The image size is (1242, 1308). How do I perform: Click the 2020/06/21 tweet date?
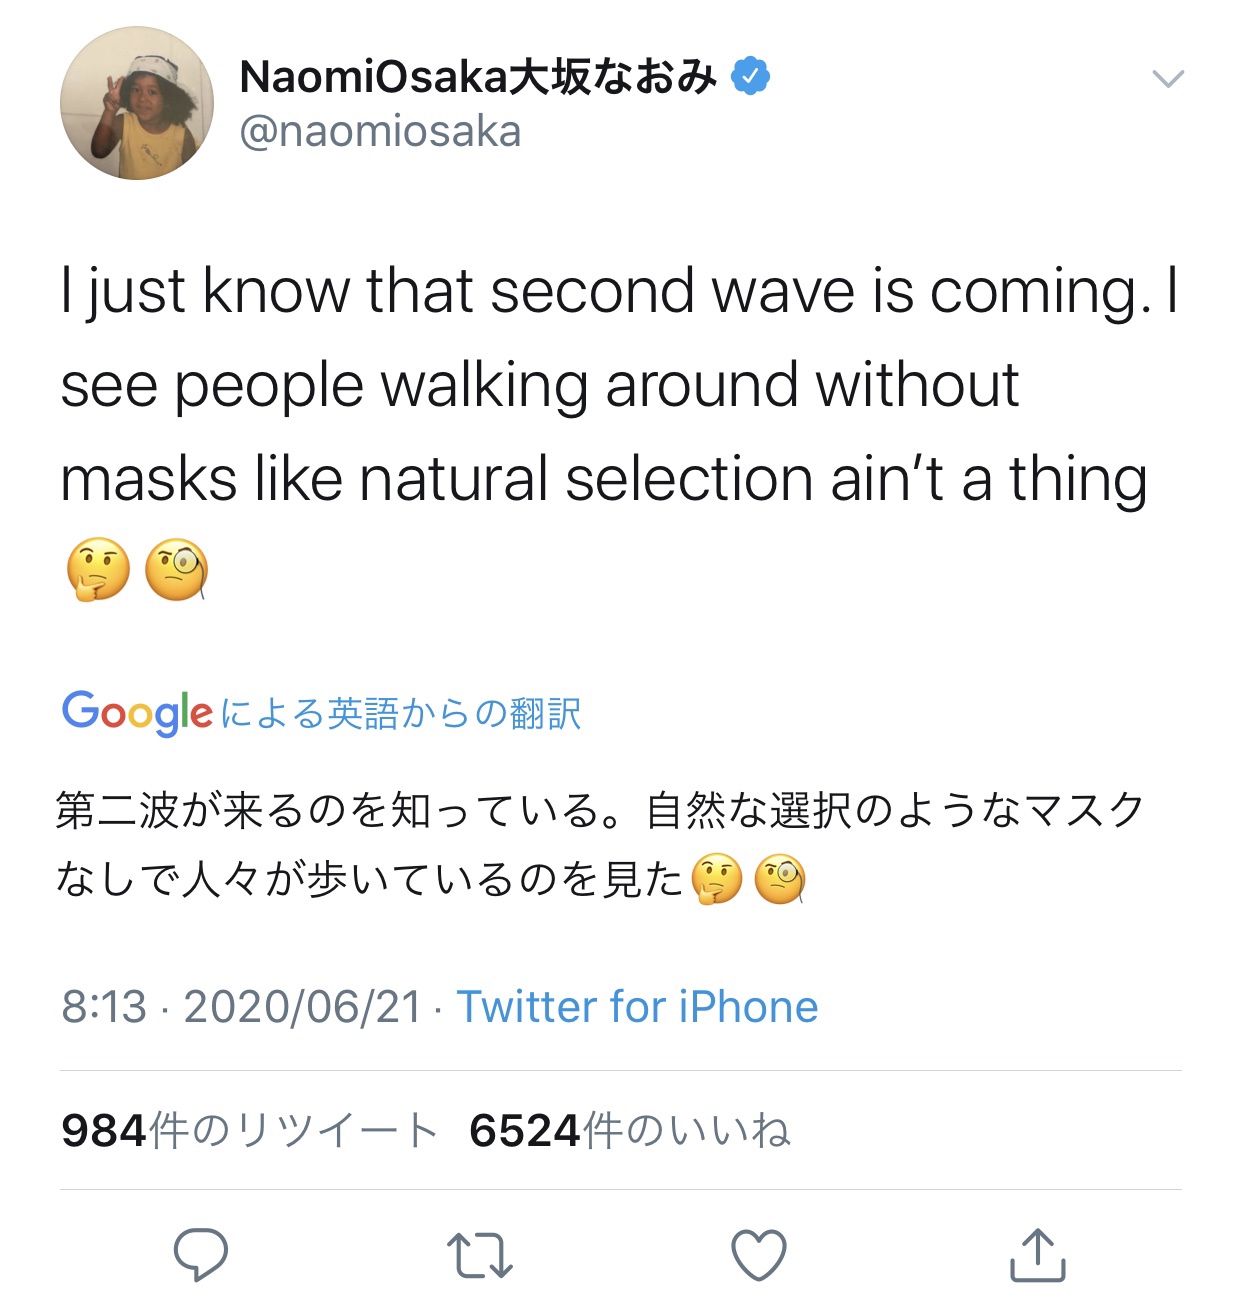point(303,1007)
